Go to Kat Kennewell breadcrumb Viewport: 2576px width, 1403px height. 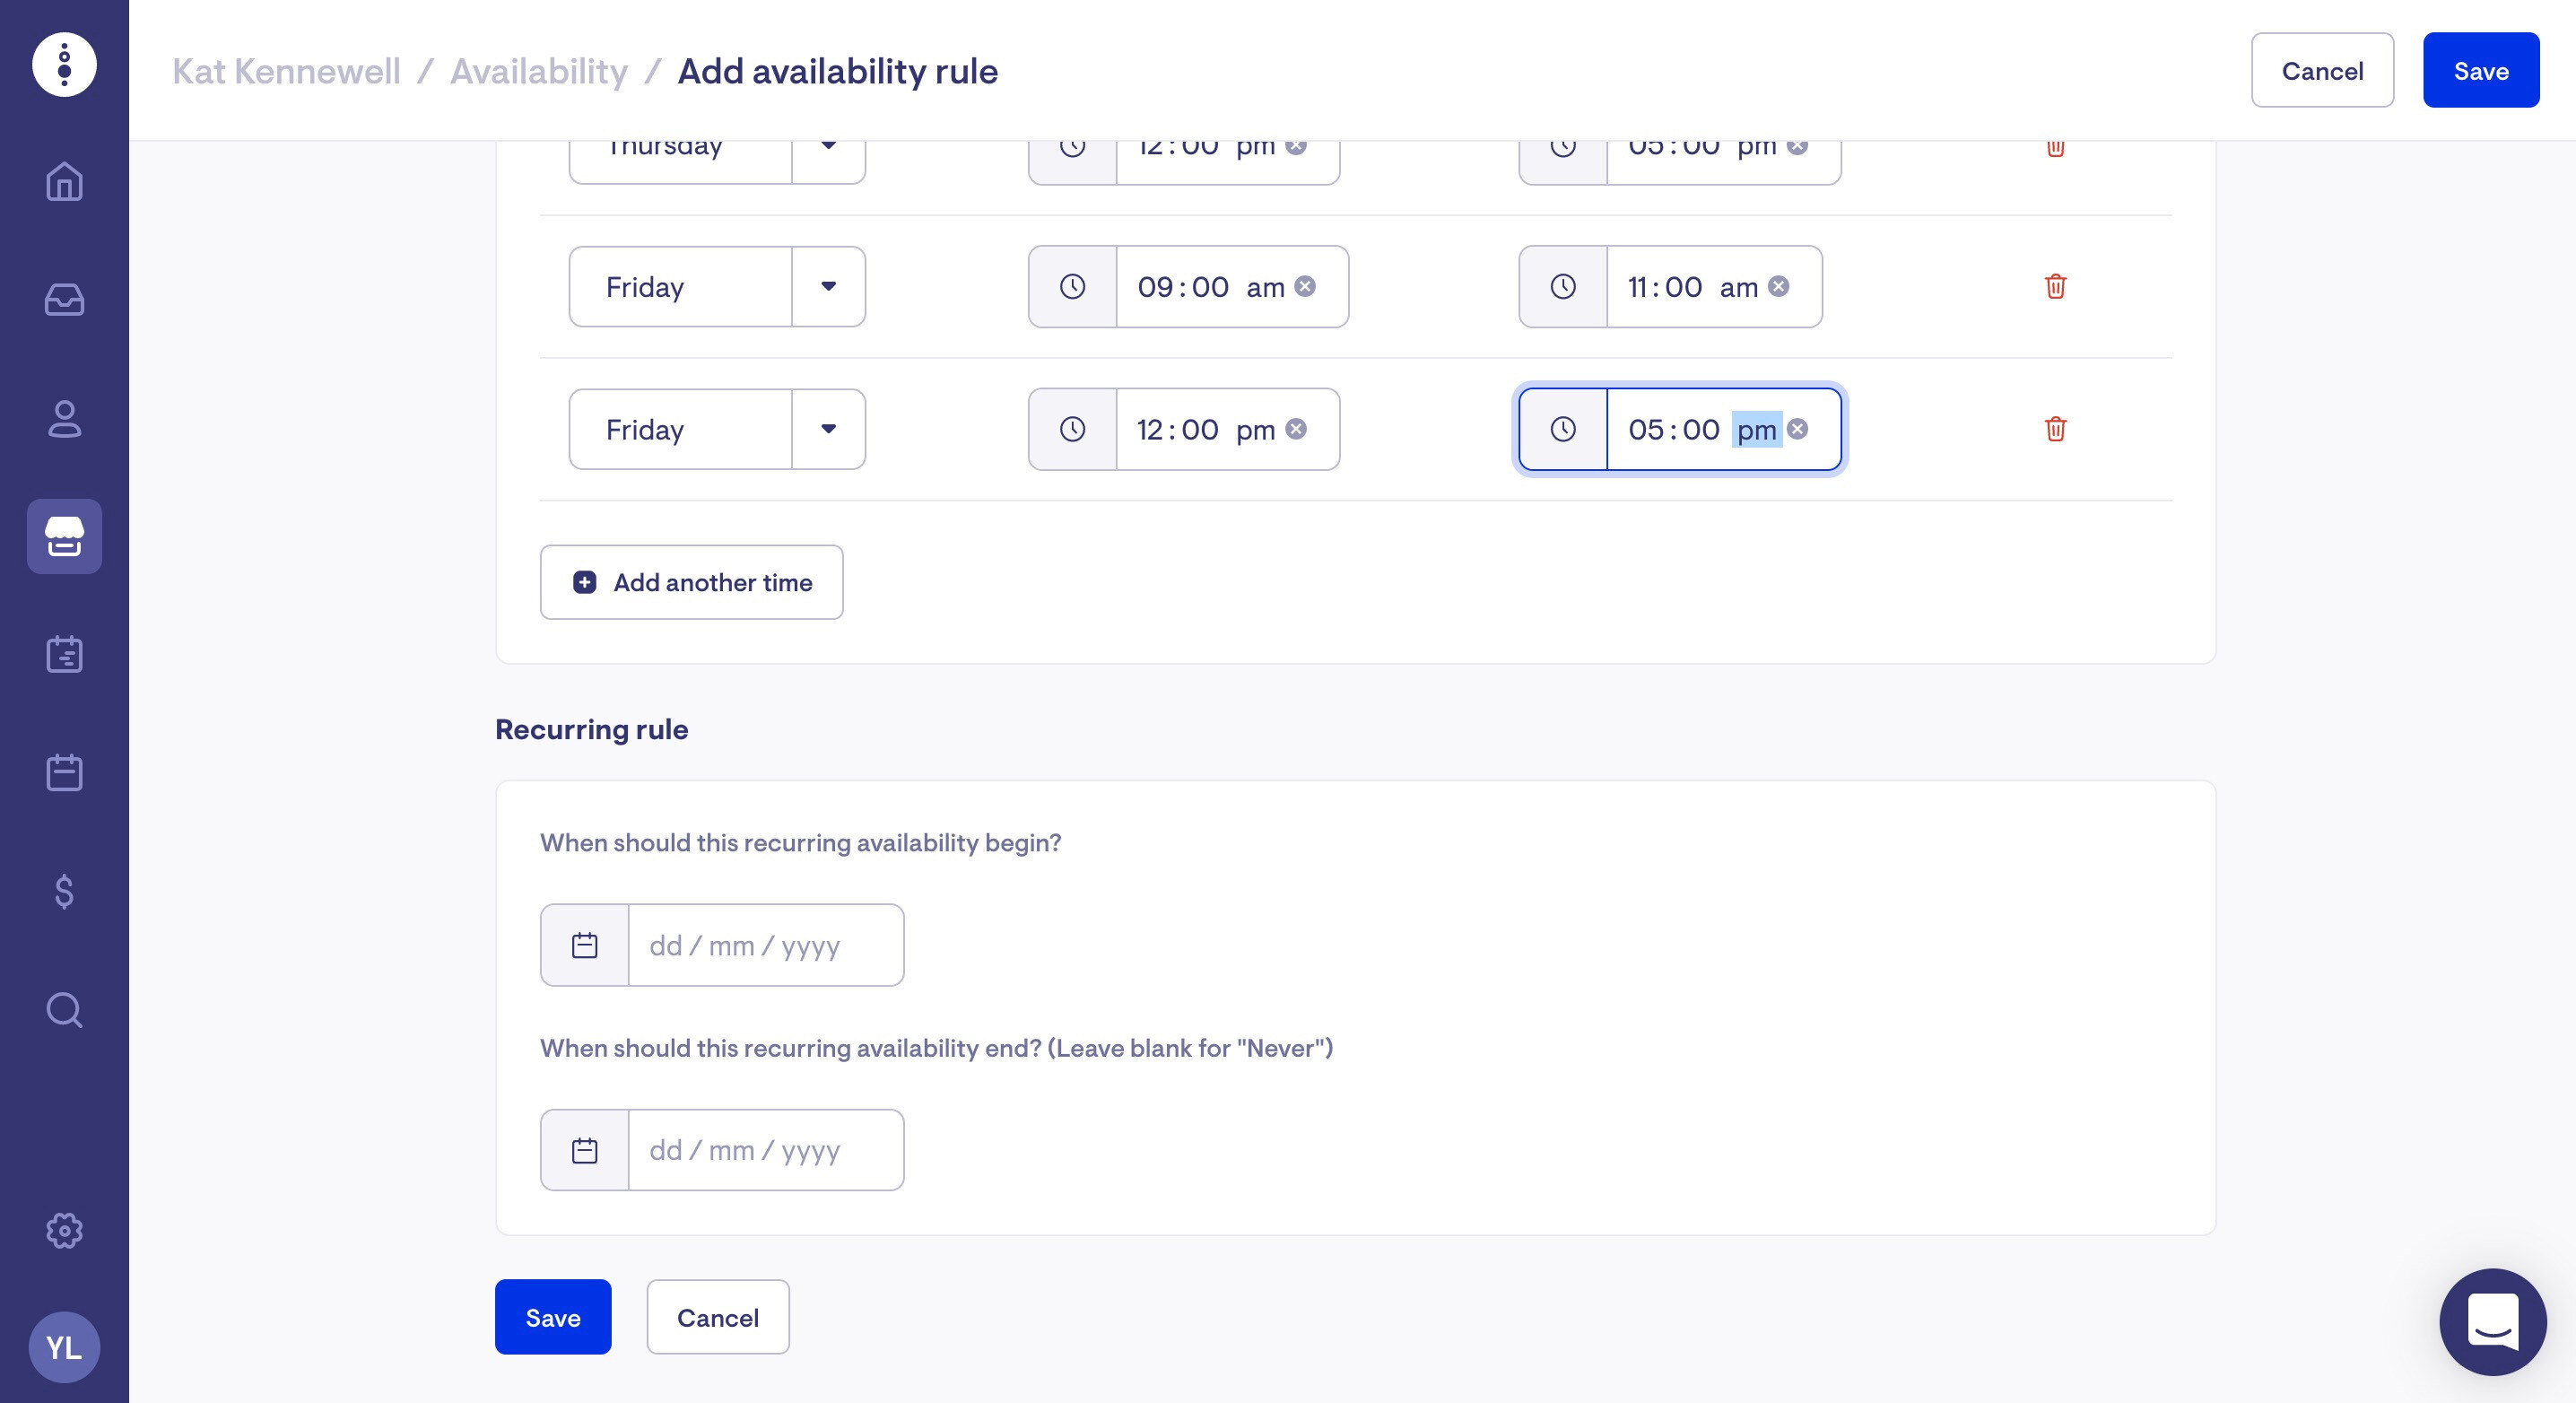[x=286, y=71]
